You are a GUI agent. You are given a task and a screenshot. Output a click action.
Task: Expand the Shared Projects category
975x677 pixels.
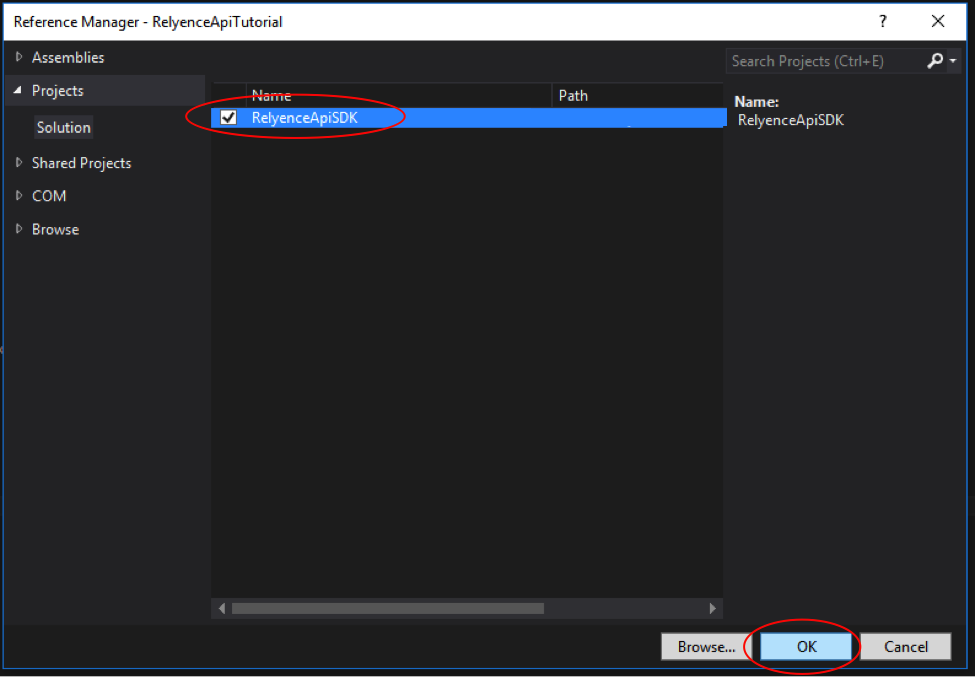coord(19,163)
